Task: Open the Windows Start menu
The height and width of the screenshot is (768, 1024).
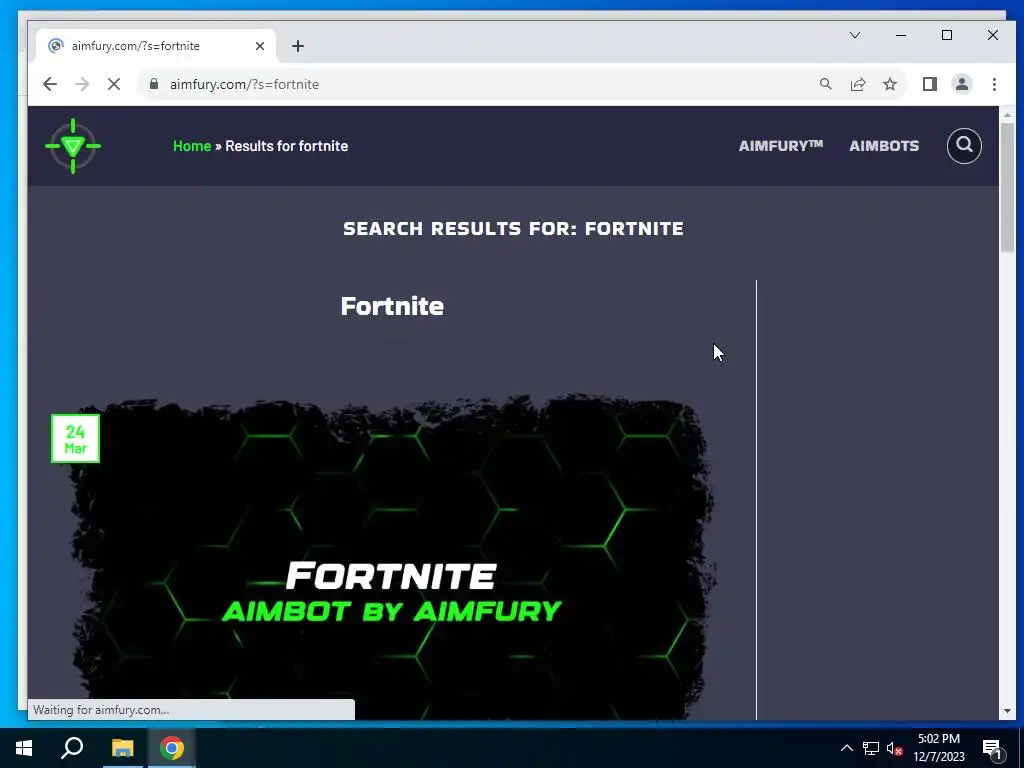Action: pyautogui.click(x=24, y=748)
